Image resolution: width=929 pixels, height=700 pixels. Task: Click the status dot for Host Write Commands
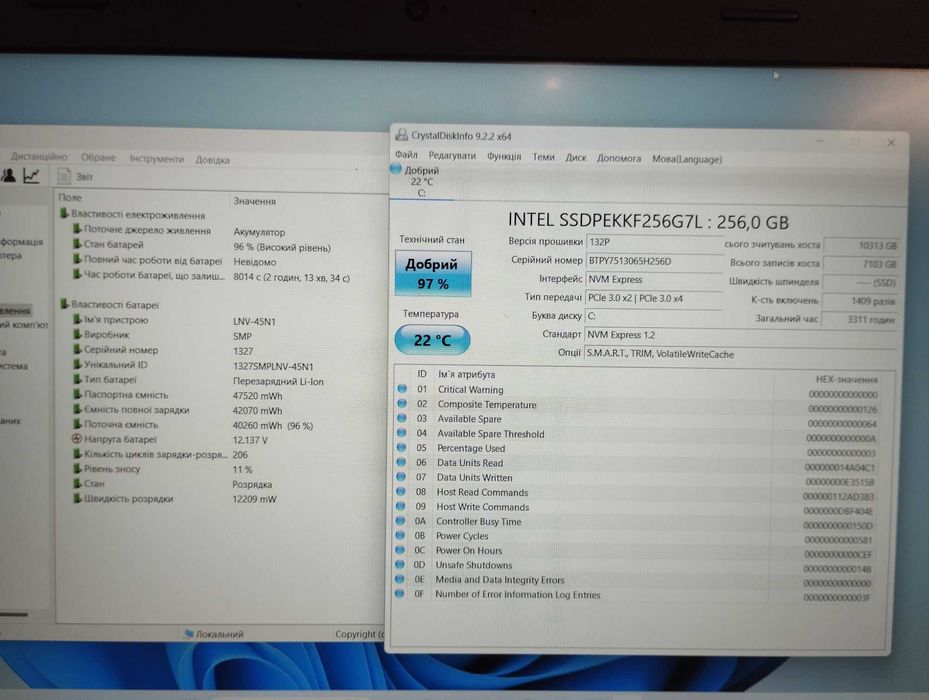click(401, 506)
